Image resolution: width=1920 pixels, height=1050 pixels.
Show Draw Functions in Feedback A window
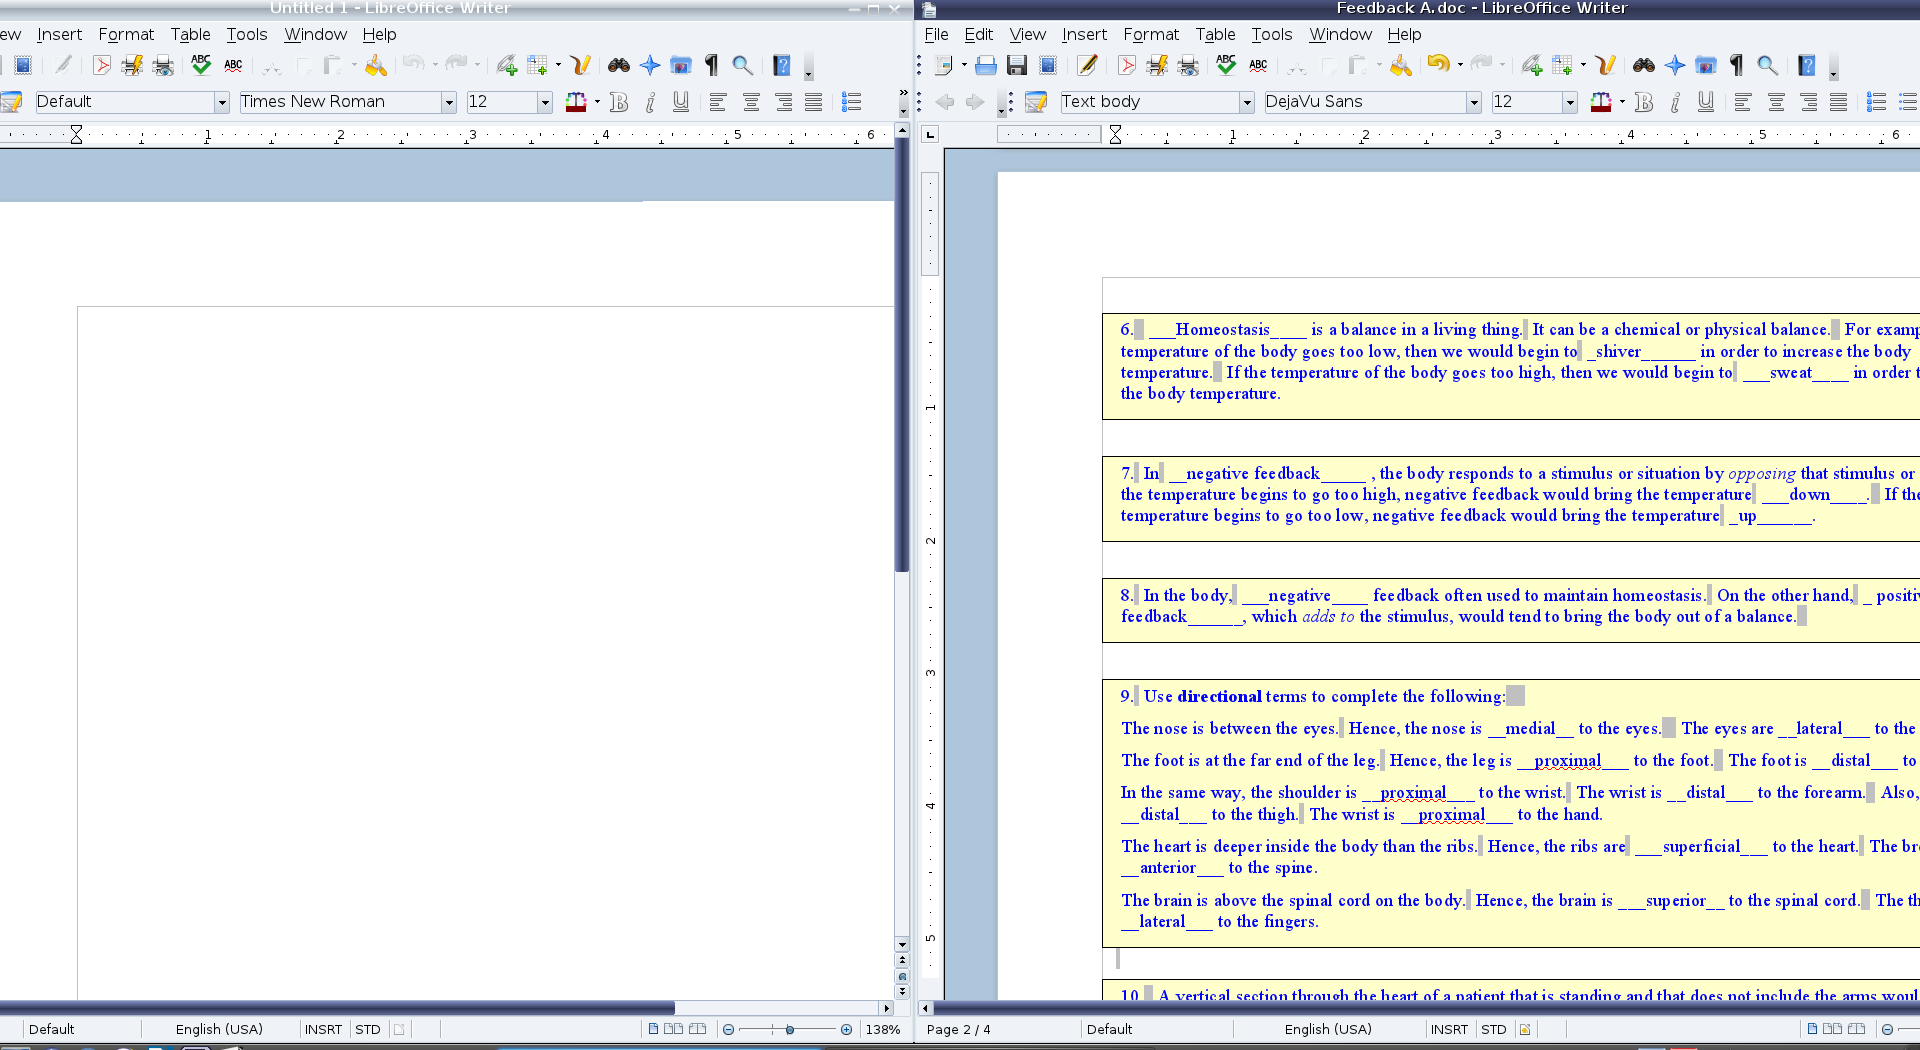pyautogui.click(x=1606, y=65)
